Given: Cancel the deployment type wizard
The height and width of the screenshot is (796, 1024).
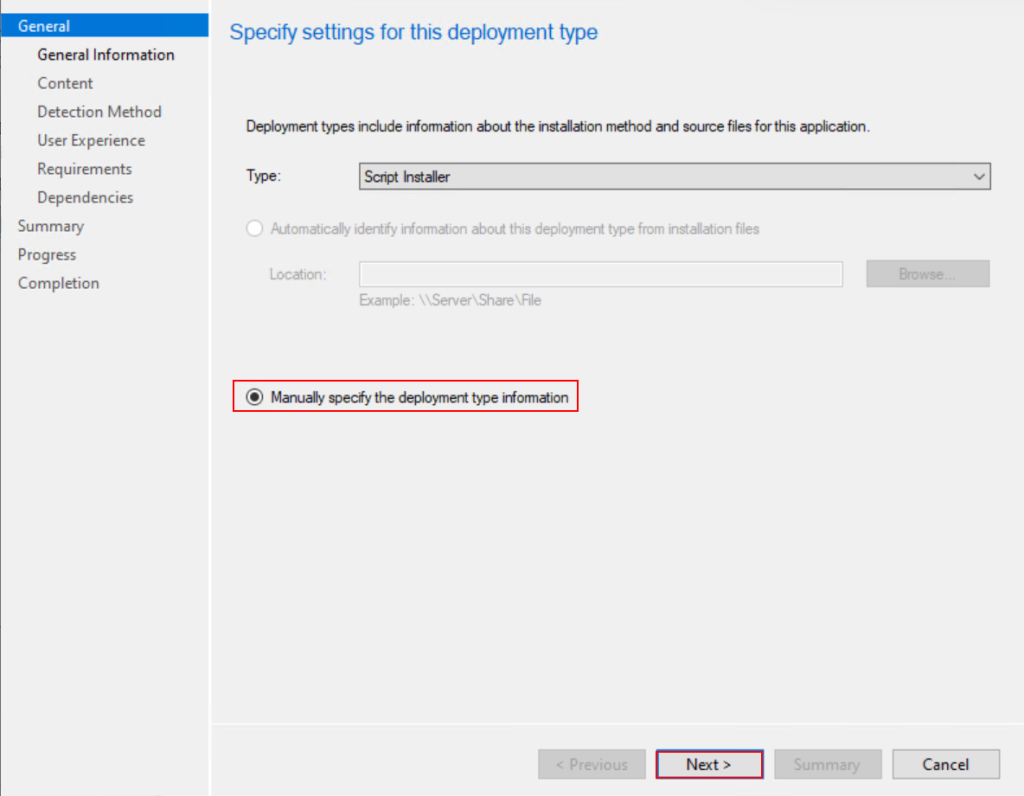Looking at the screenshot, I should (945, 764).
